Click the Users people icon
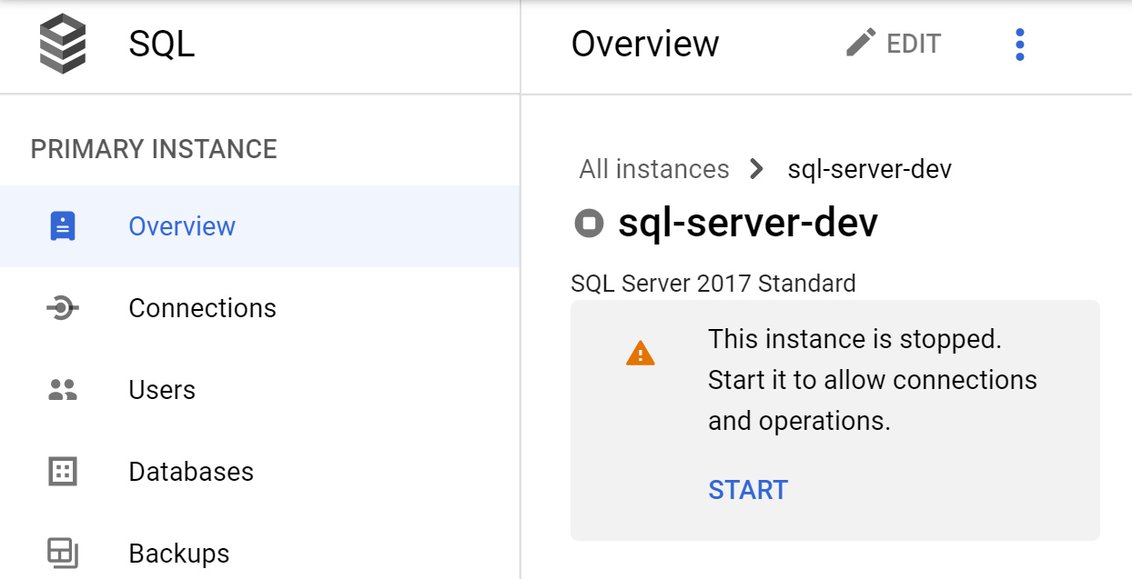The image size is (1132, 579). pos(63,390)
